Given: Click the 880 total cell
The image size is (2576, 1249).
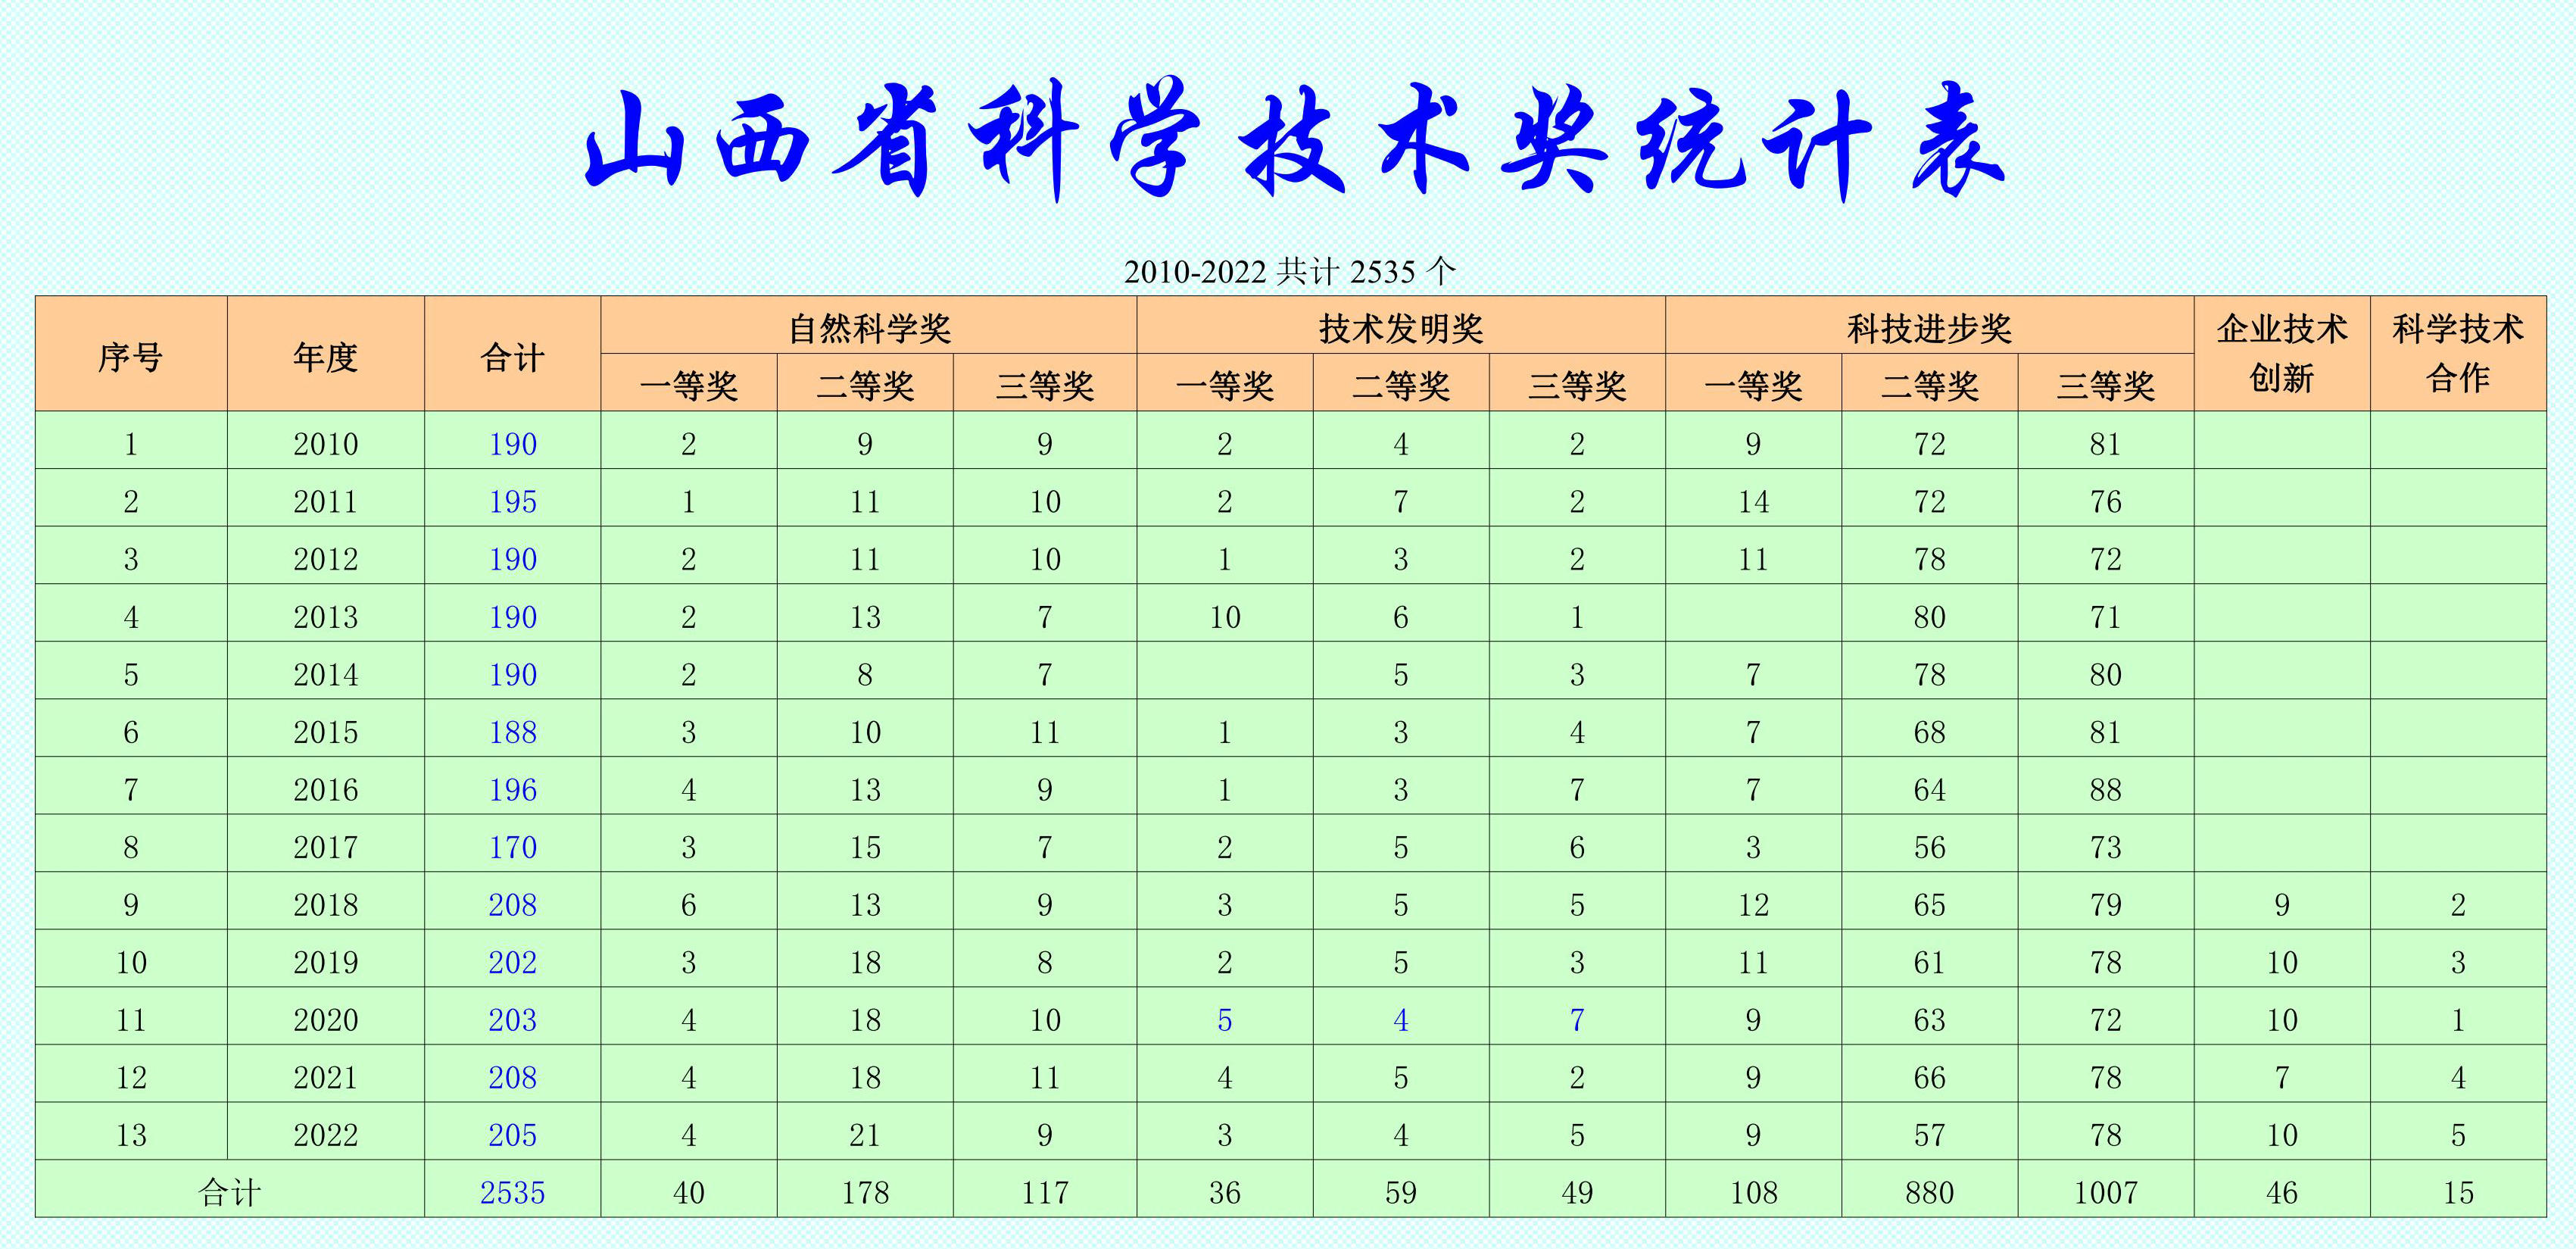Looking at the screenshot, I should coord(1929,1192).
